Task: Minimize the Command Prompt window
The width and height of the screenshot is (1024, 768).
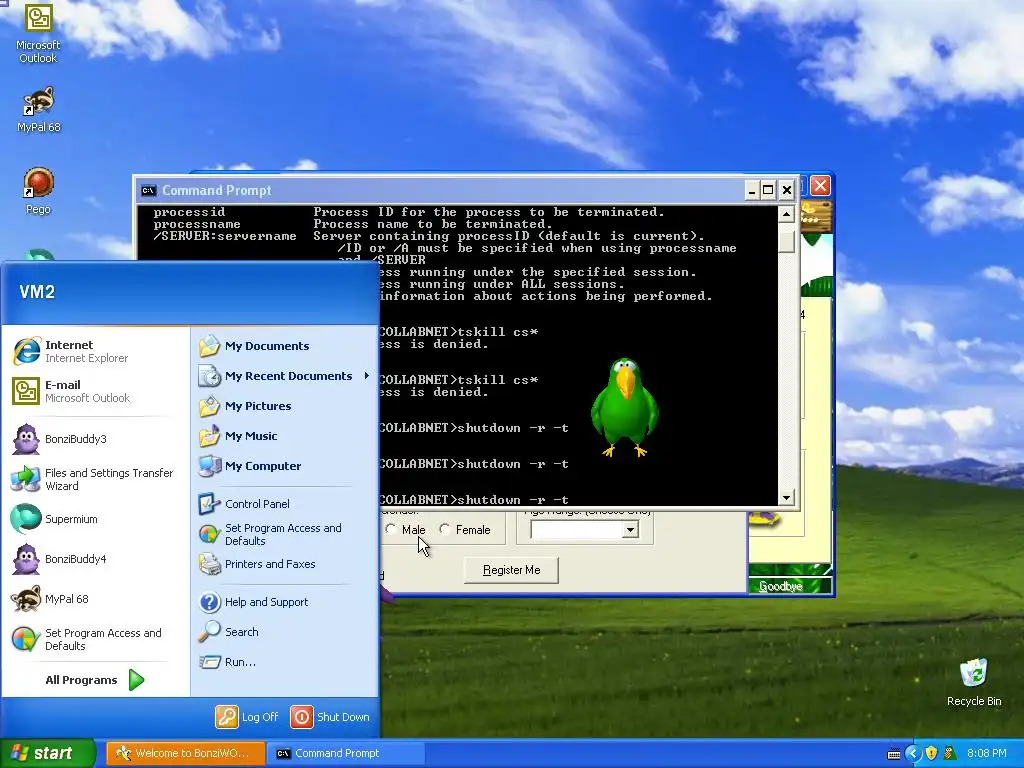Action: pos(752,190)
